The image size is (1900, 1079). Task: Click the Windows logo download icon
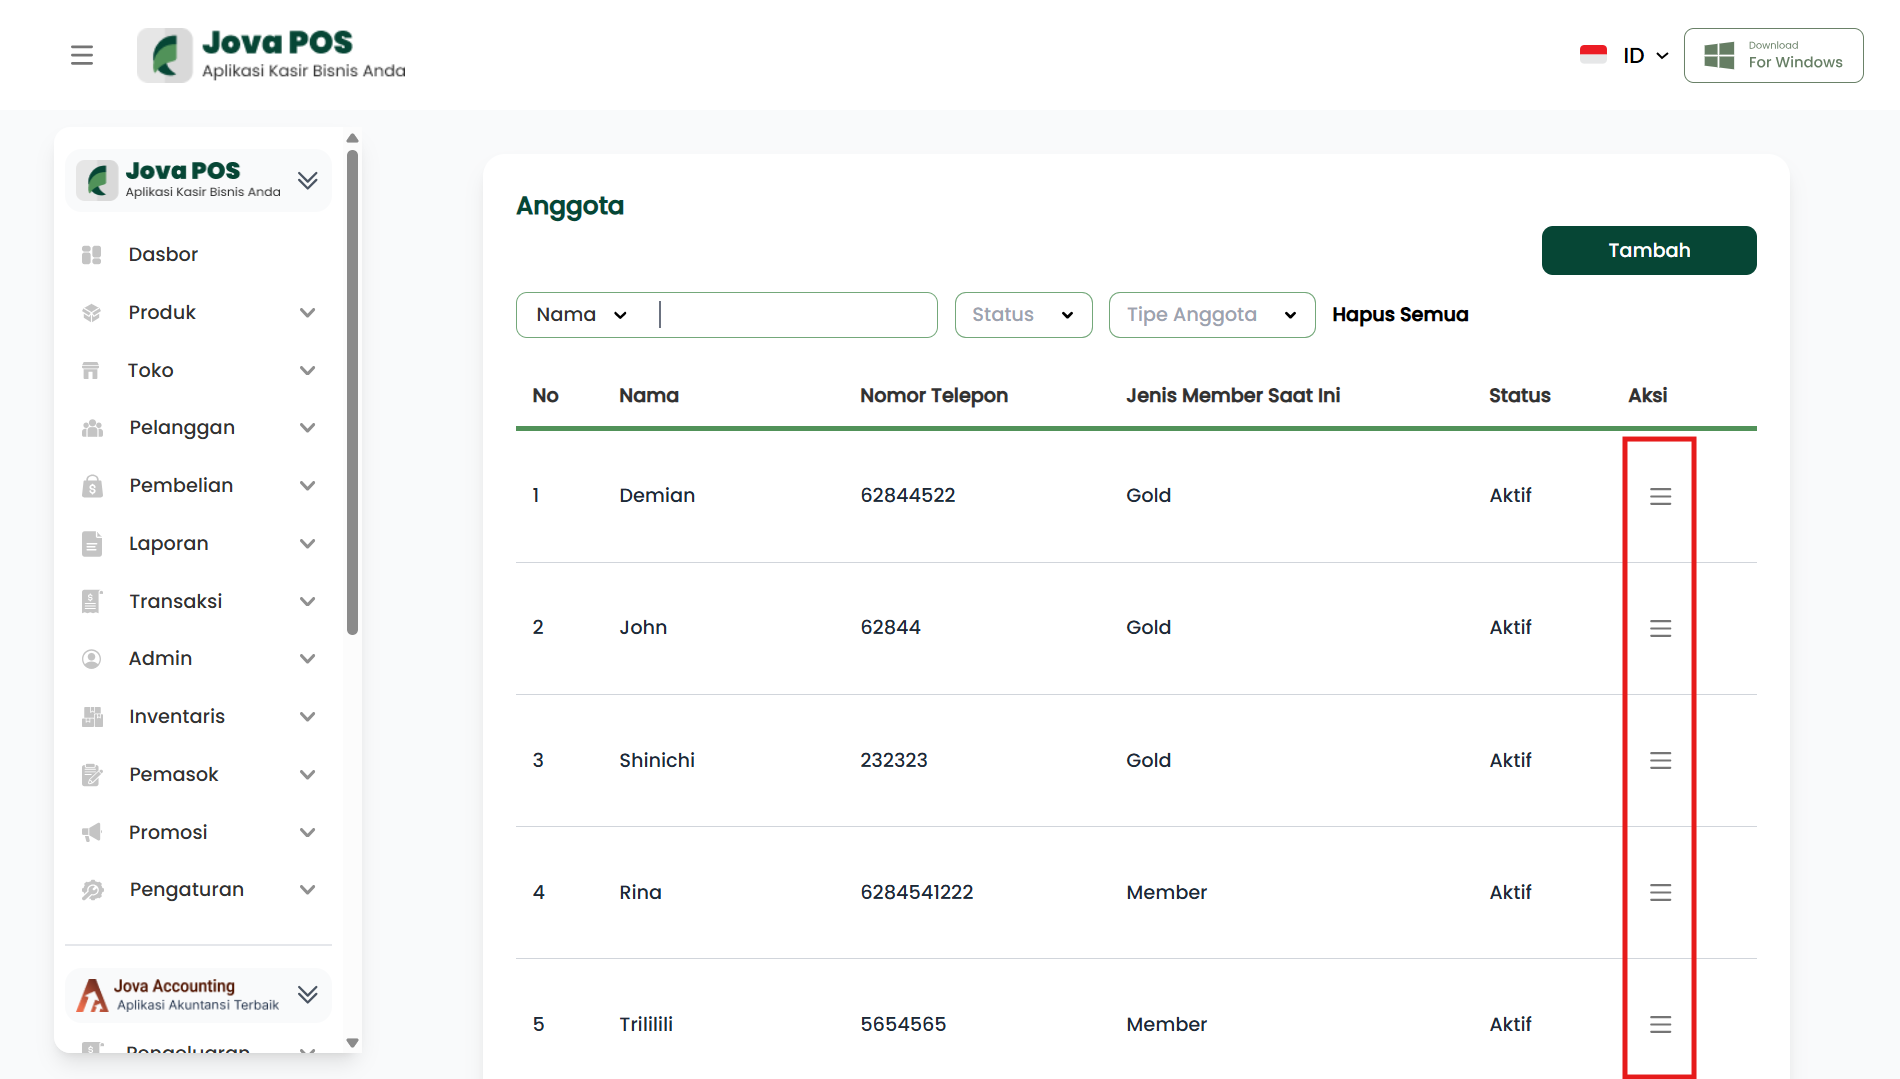coord(1719,55)
